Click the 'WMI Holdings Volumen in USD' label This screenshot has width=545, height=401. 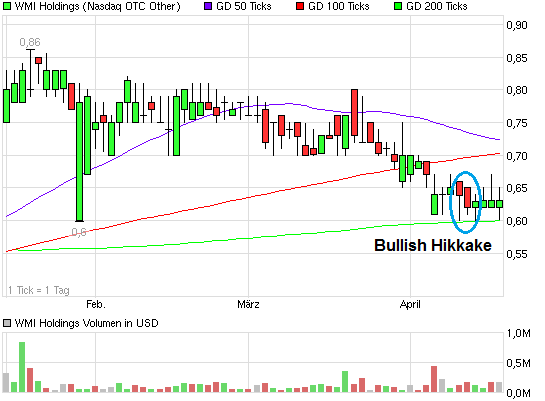[87, 323]
